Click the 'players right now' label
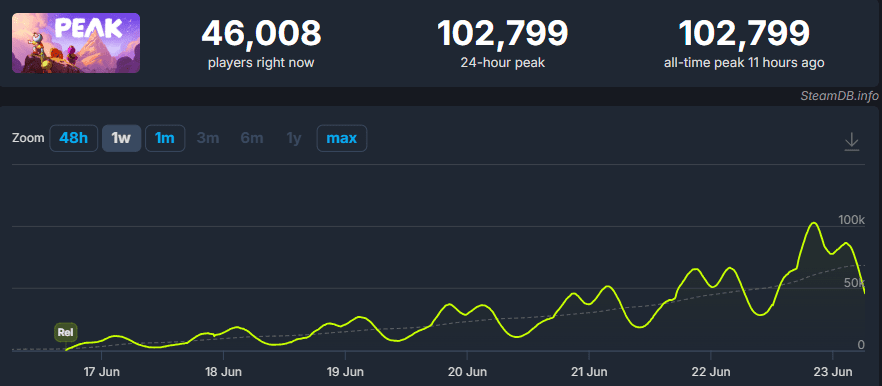The width and height of the screenshot is (882, 386). 261,62
